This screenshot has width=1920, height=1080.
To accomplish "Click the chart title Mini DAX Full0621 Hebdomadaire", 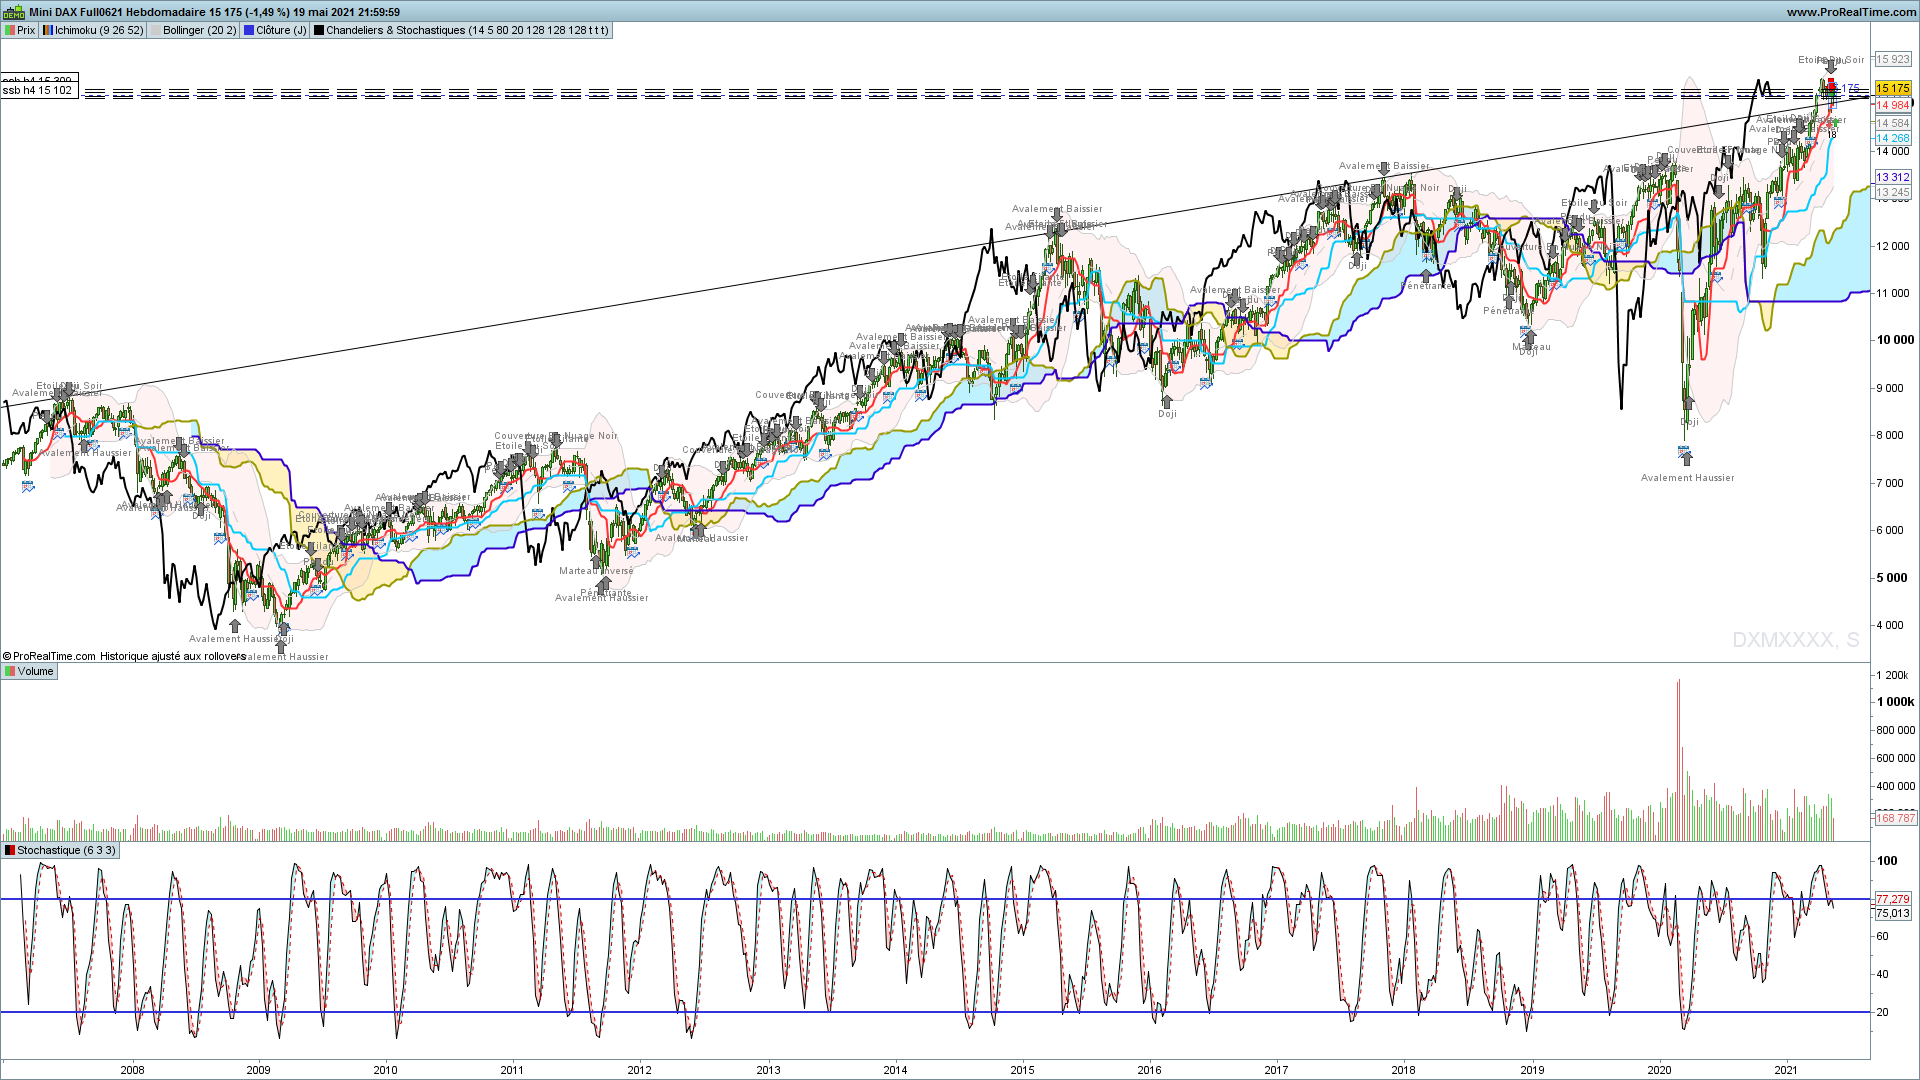I will (x=117, y=12).
